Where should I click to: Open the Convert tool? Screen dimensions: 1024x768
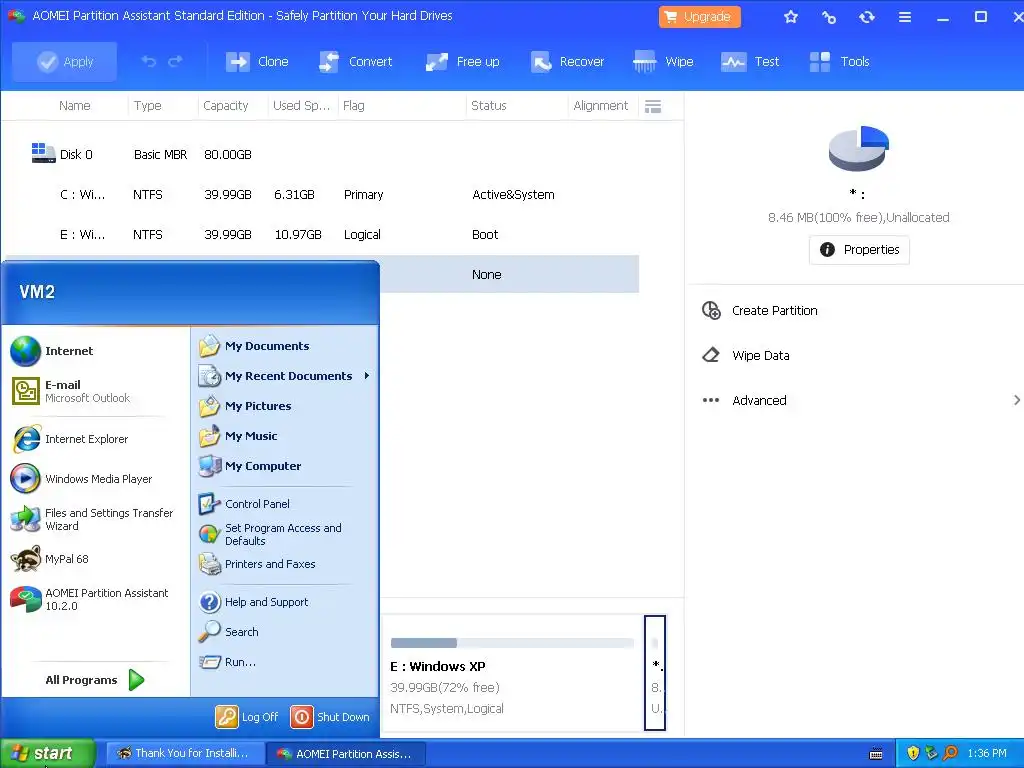tap(355, 61)
